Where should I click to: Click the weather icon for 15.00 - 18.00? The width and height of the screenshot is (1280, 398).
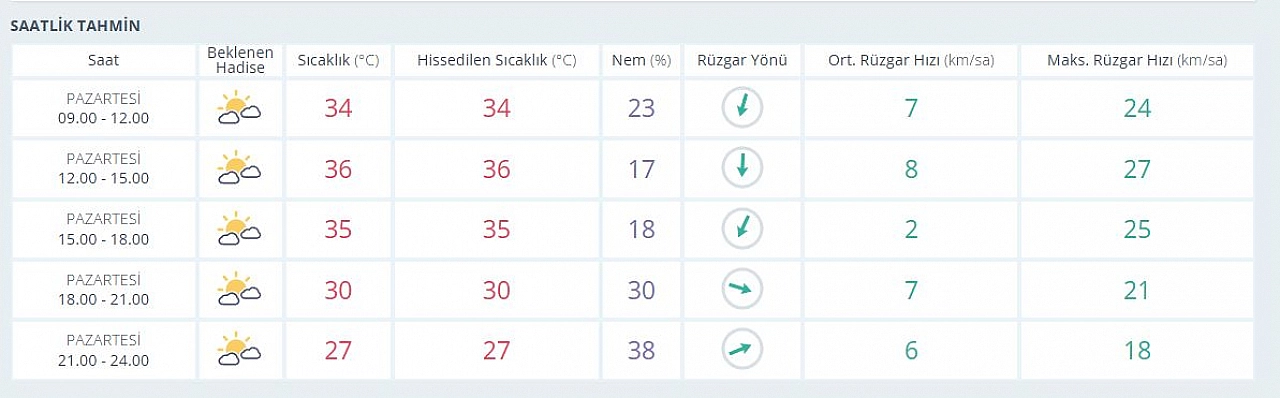240,229
